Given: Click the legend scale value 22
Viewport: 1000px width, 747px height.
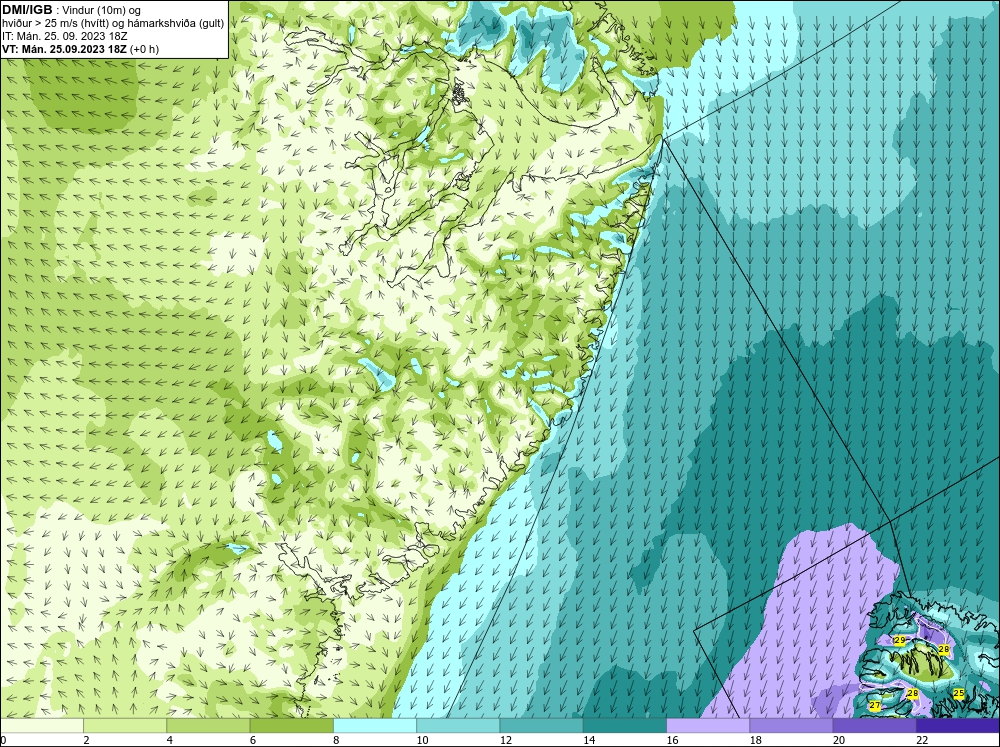Looking at the screenshot, I should click(x=922, y=740).
